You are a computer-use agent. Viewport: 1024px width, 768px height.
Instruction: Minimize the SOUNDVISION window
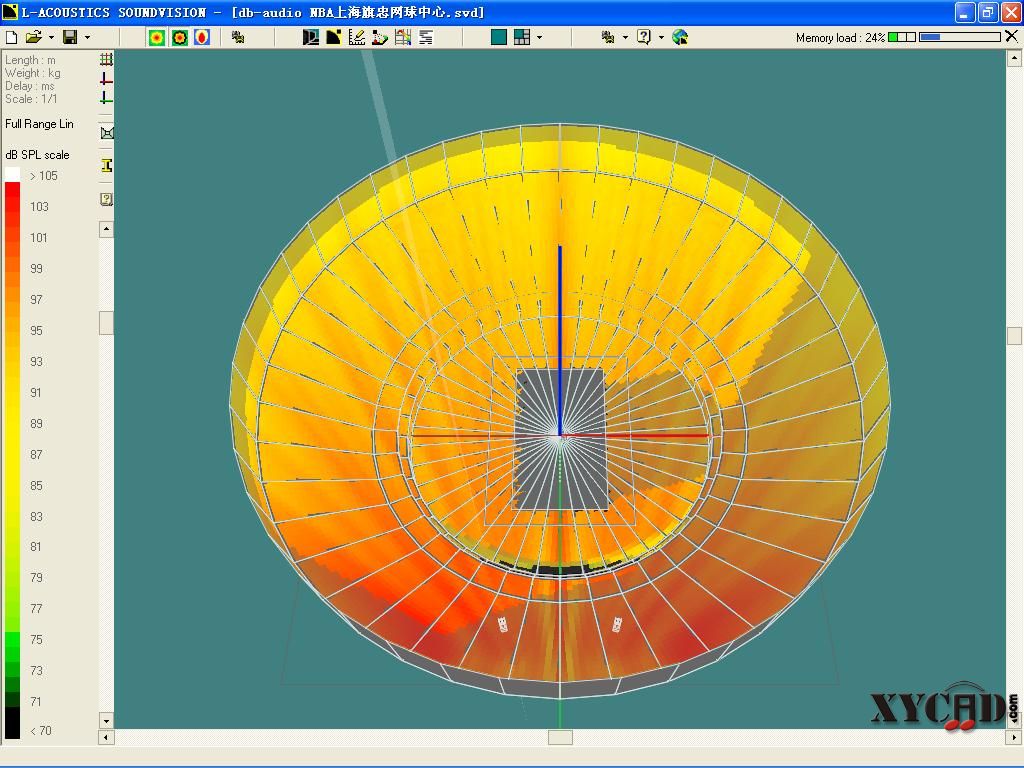coord(965,12)
